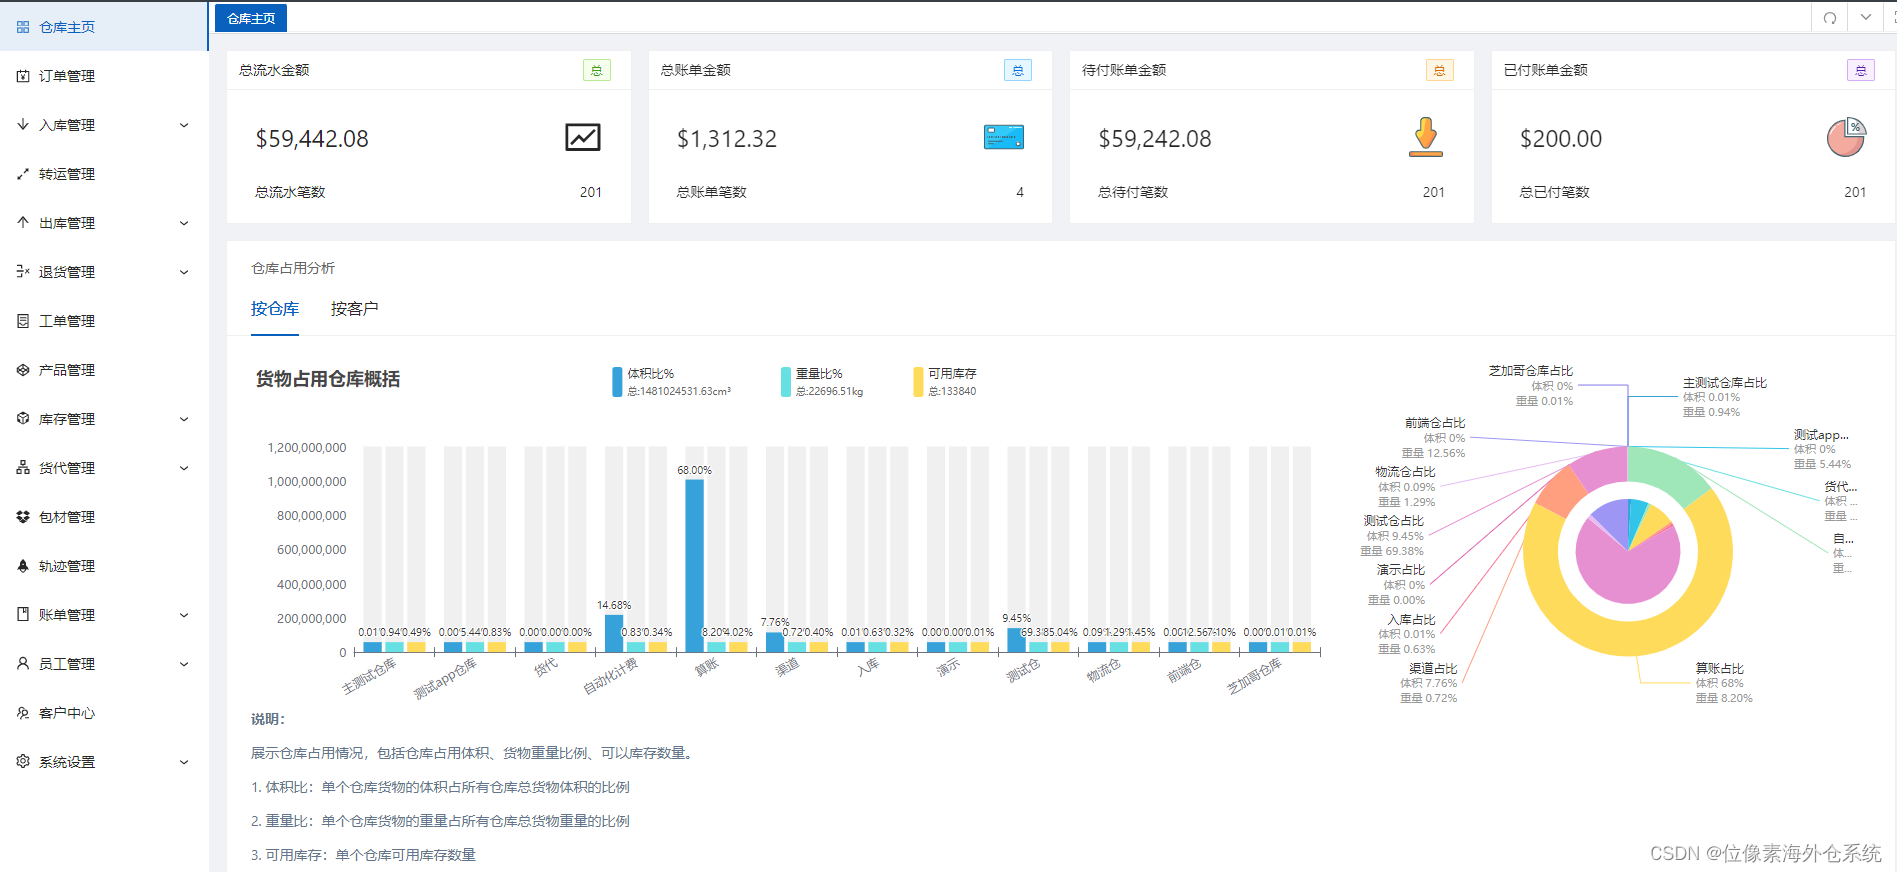
Task: Expand the 员工管理 submenu chevron
Action: click(184, 664)
